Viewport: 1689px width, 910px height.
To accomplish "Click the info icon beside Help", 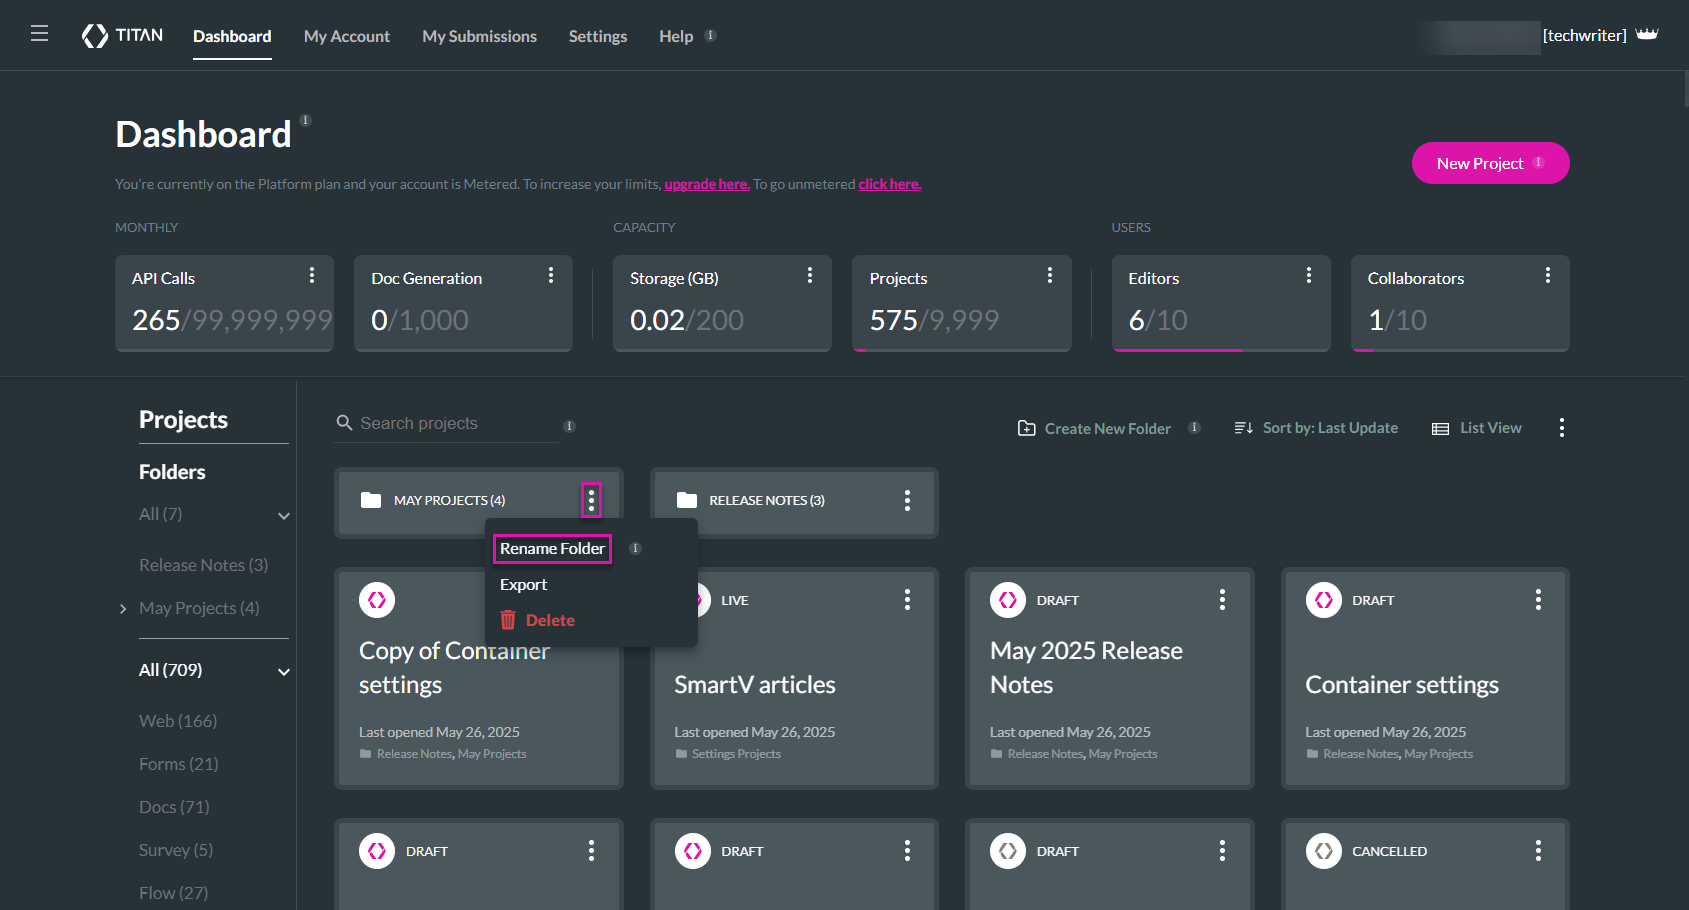I will click(710, 36).
